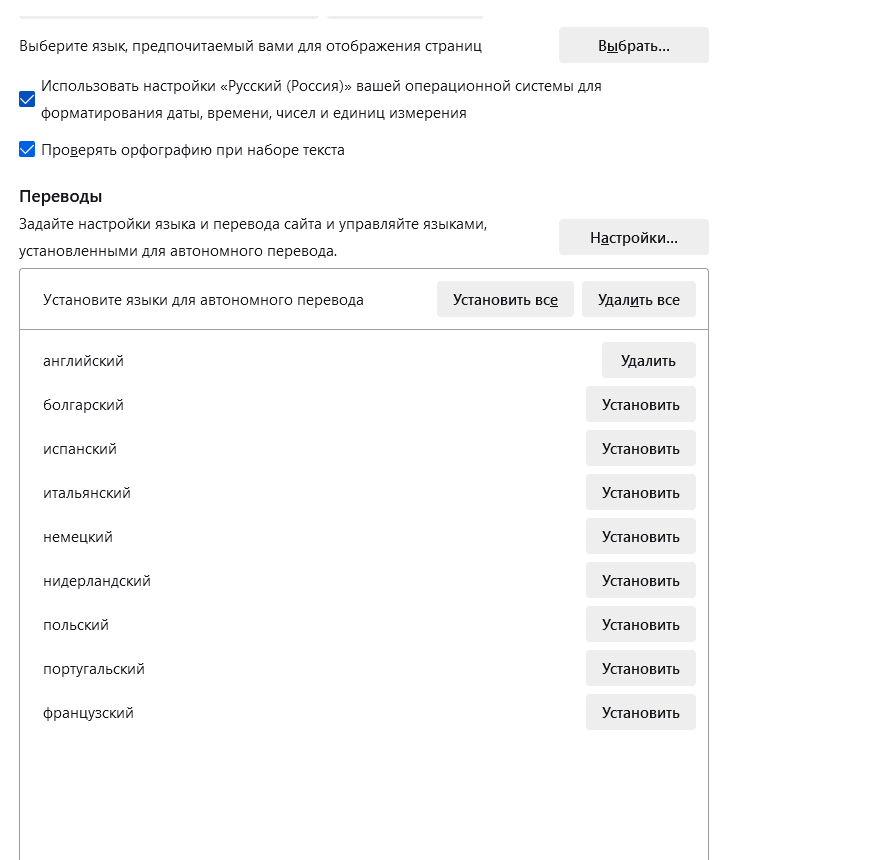The width and height of the screenshot is (880, 860).
Task: Click Установить for нидерландский
Action: tap(640, 581)
